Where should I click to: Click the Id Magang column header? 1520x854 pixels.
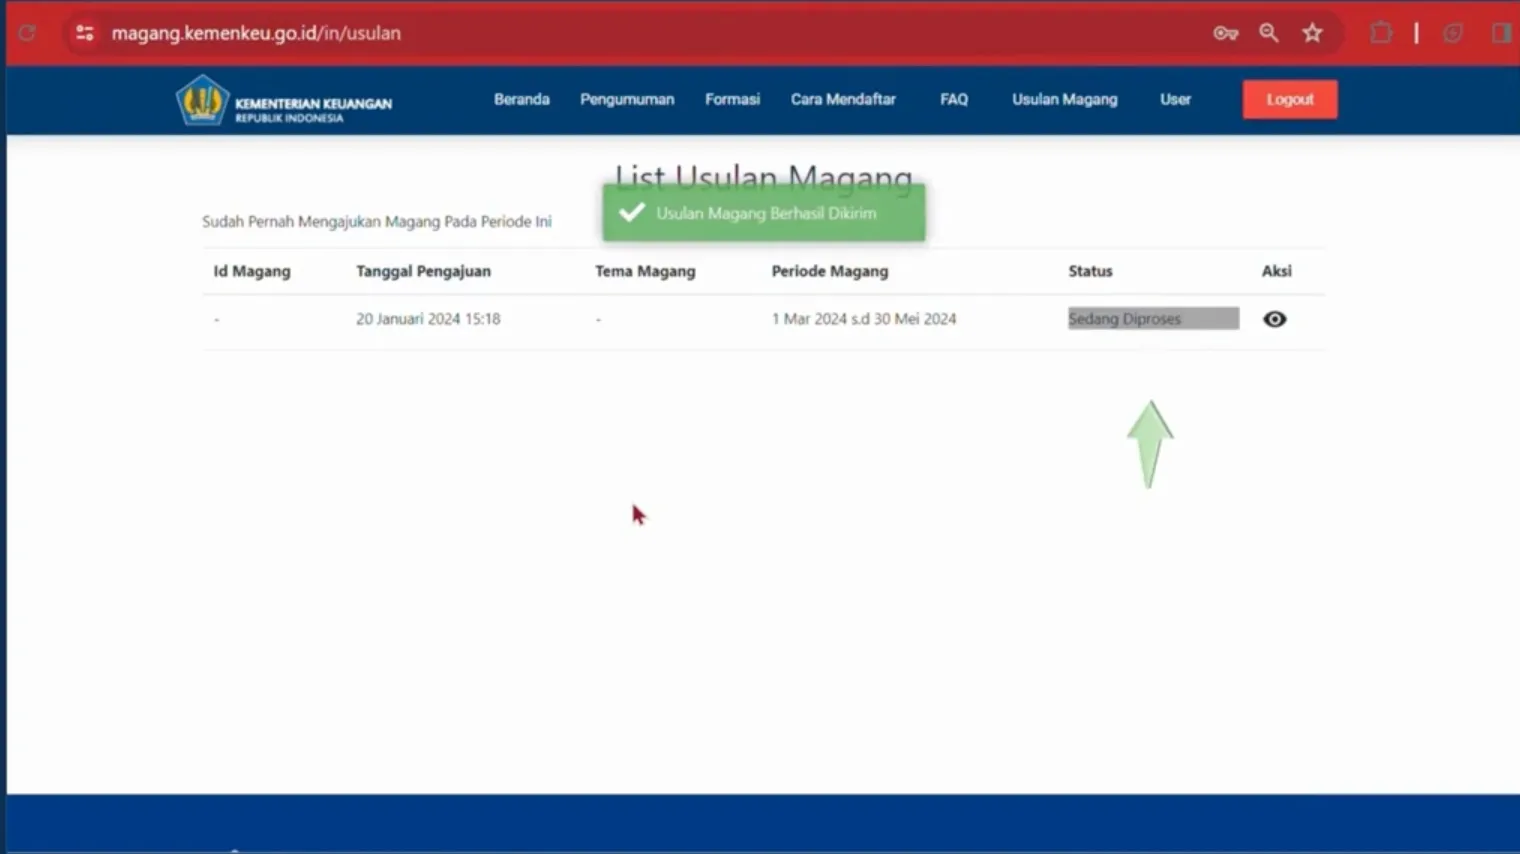pos(252,271)
